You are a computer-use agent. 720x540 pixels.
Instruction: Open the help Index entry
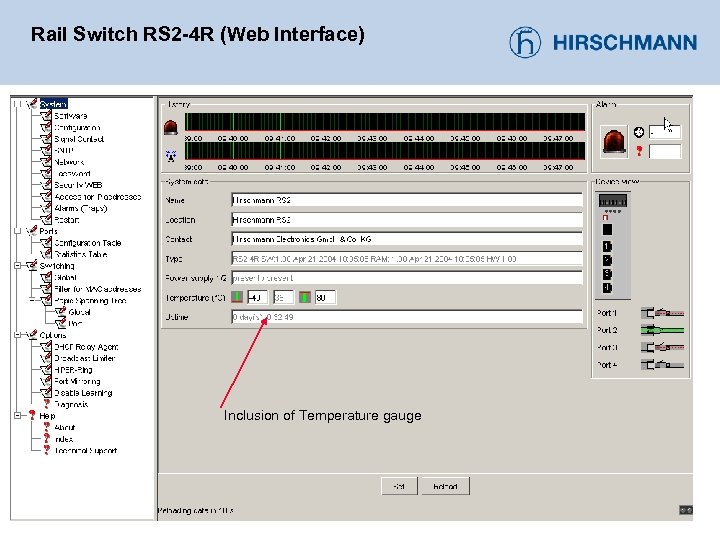point(64,439)
